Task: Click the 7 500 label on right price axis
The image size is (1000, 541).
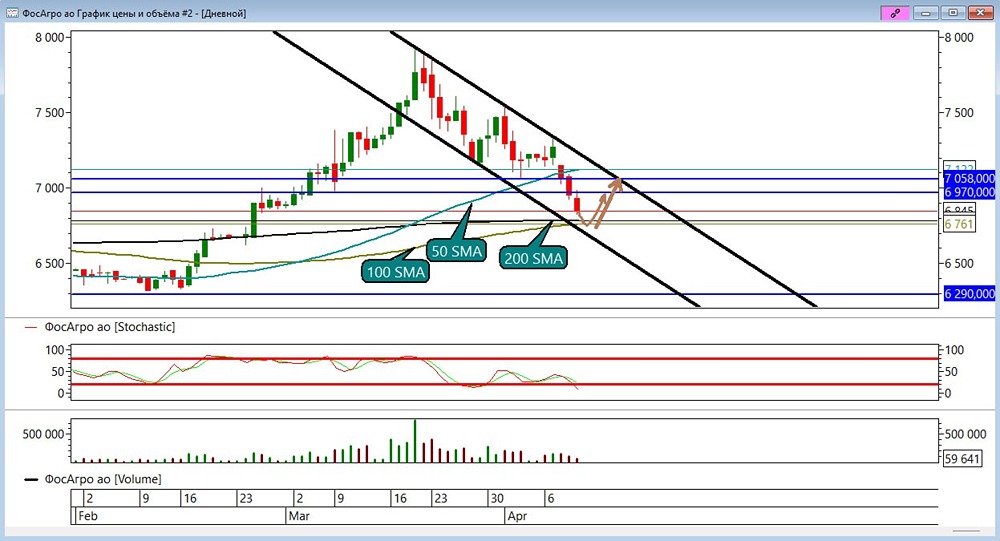Action: click(959, 113)
